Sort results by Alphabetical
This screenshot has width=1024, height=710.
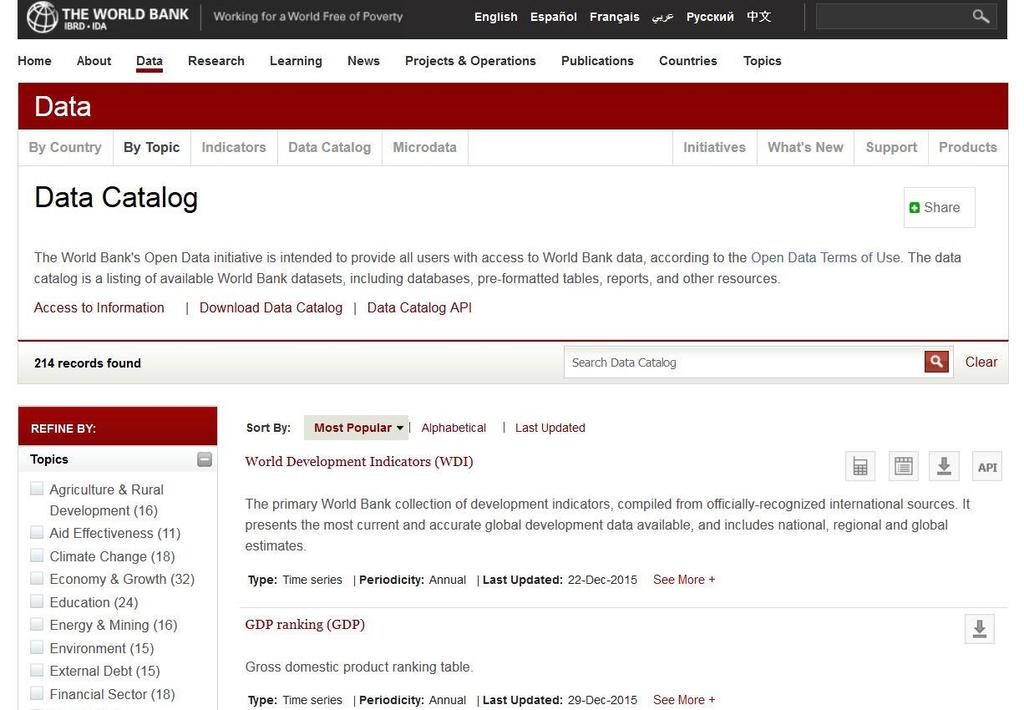coord(454,428)
